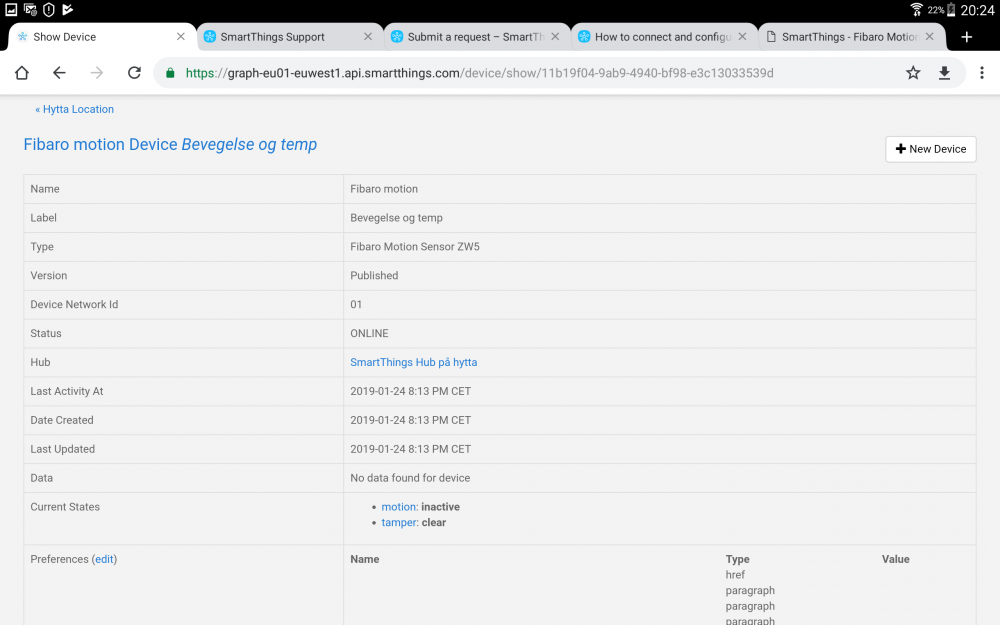
Task: Go back to Hytta Location
Action: click(75, 109)
